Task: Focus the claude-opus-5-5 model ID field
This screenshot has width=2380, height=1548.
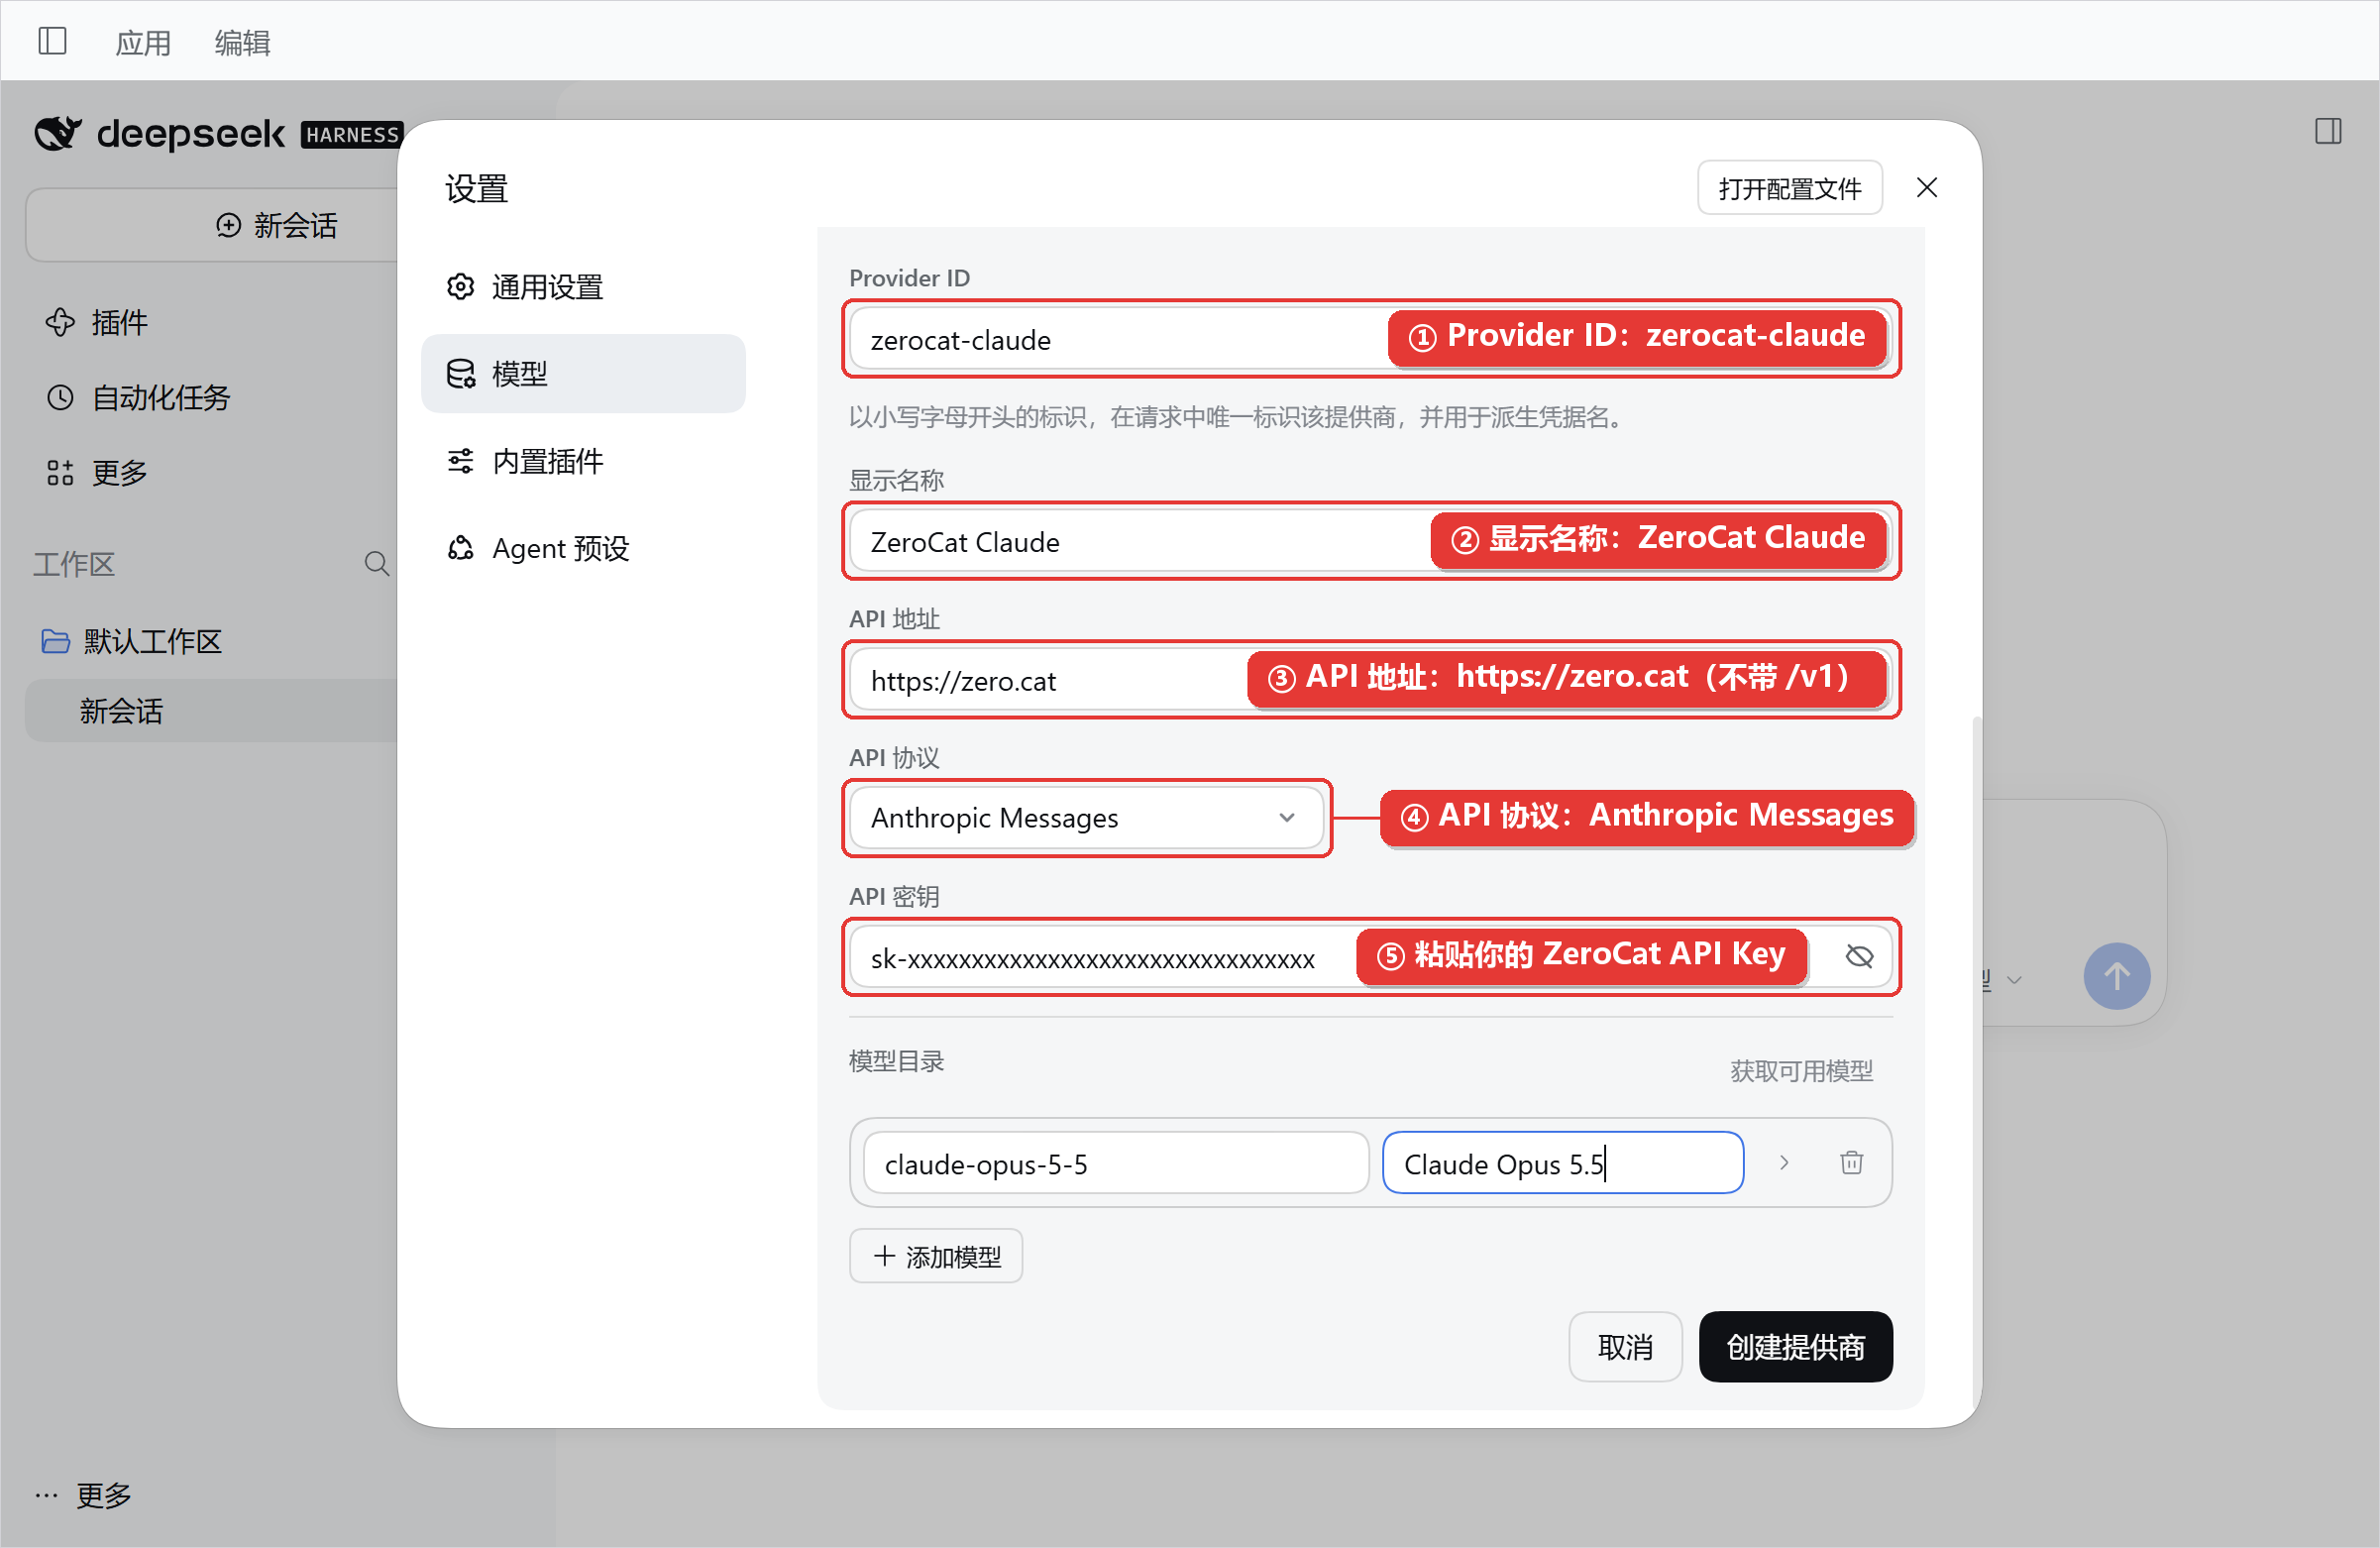Action: pyautogui.click(x=1115, y=1163)
